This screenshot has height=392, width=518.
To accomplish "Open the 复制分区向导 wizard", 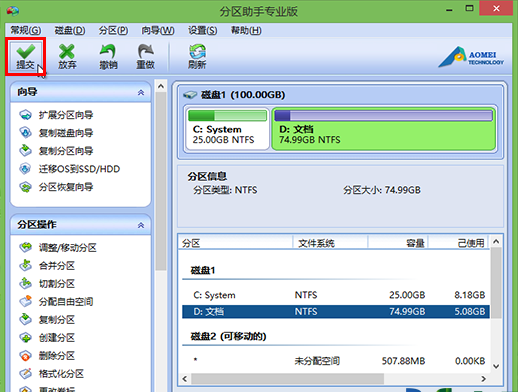I will [x=56, y=151].
